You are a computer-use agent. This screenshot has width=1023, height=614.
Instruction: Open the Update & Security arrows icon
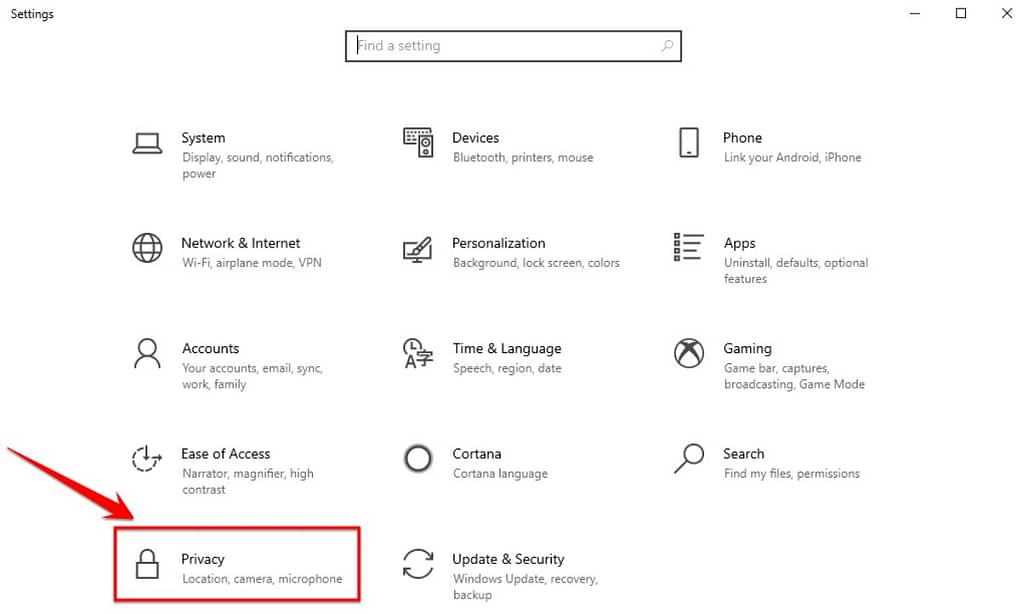coord(418,564)
